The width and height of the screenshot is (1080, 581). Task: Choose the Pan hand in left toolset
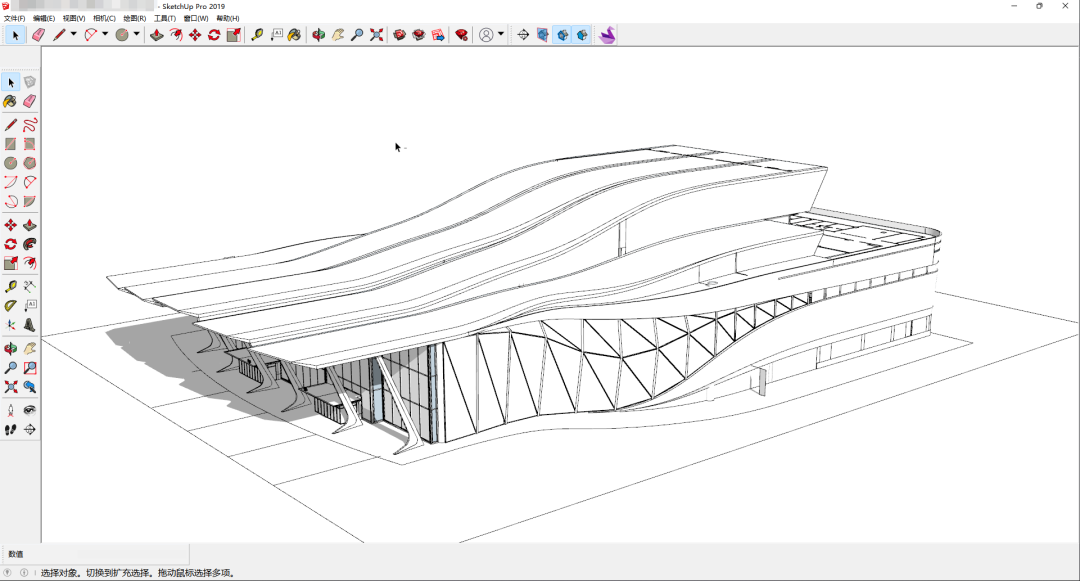[x=30, y=349]
